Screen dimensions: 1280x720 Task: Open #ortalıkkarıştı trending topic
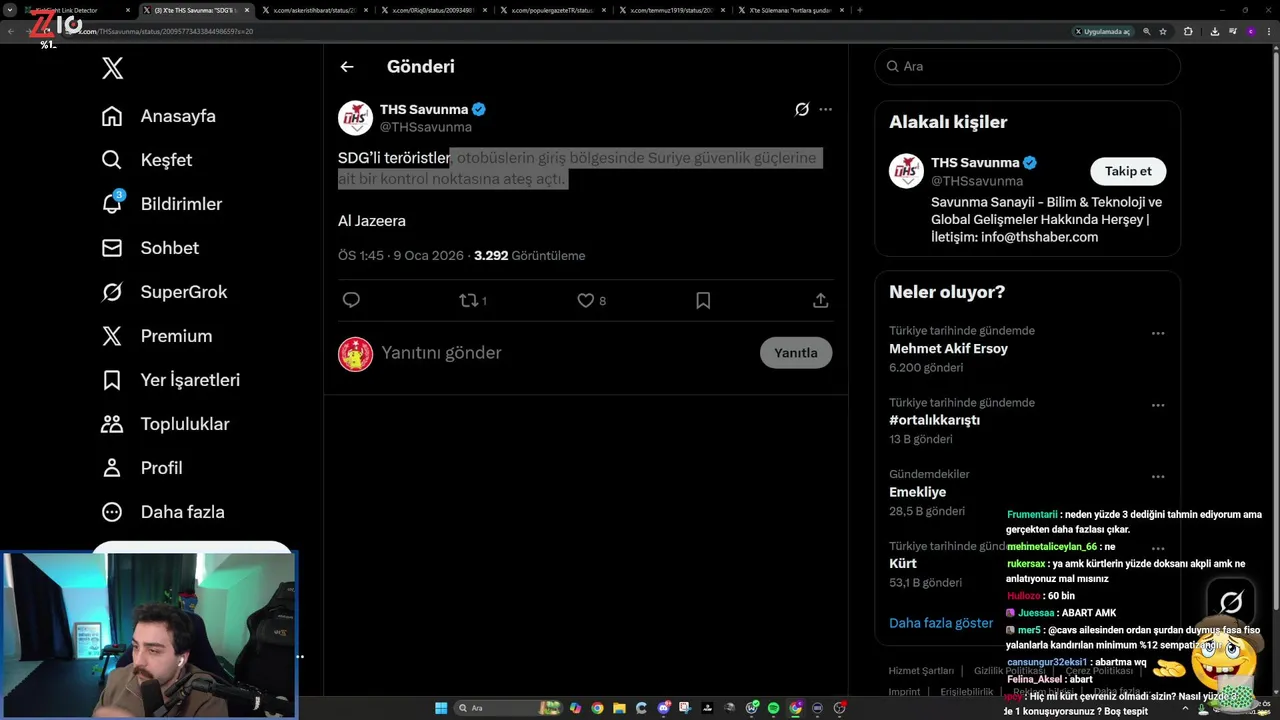(934, 421)
